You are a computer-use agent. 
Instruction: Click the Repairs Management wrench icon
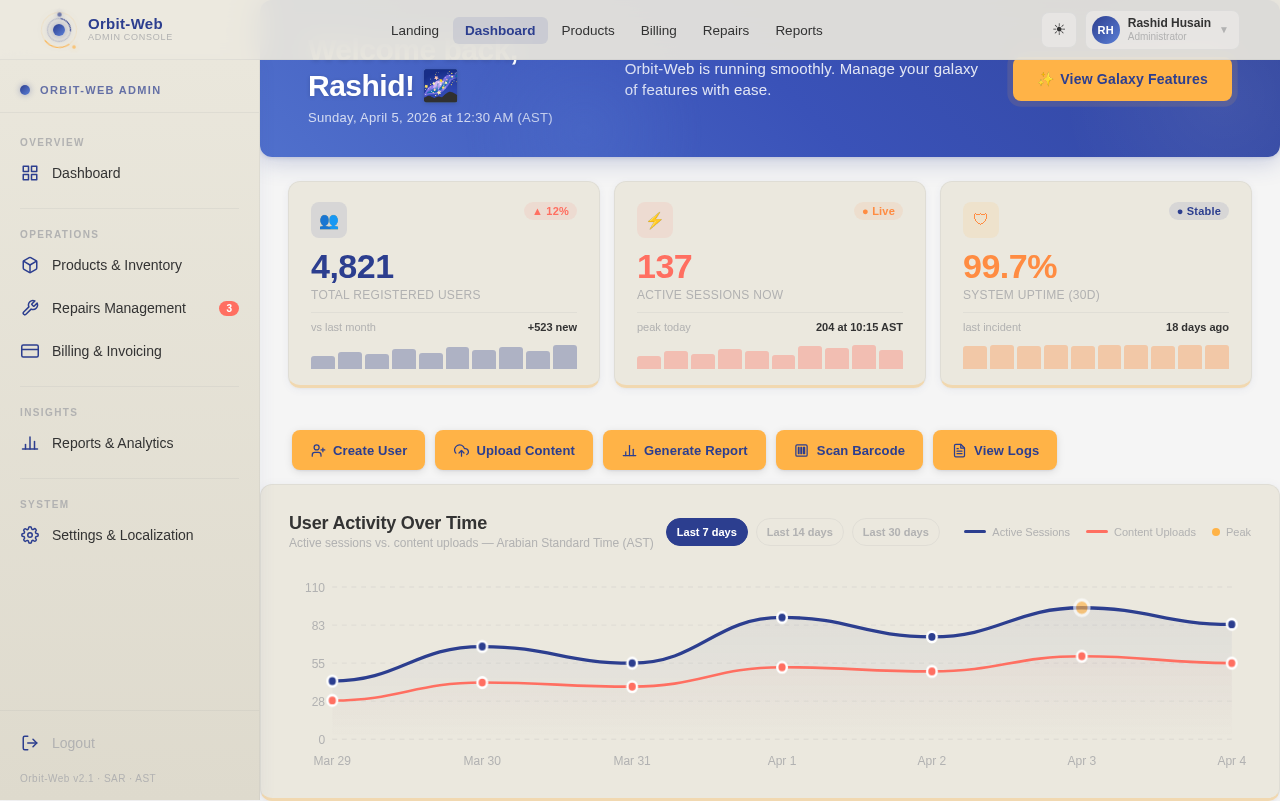click(30, 308)
